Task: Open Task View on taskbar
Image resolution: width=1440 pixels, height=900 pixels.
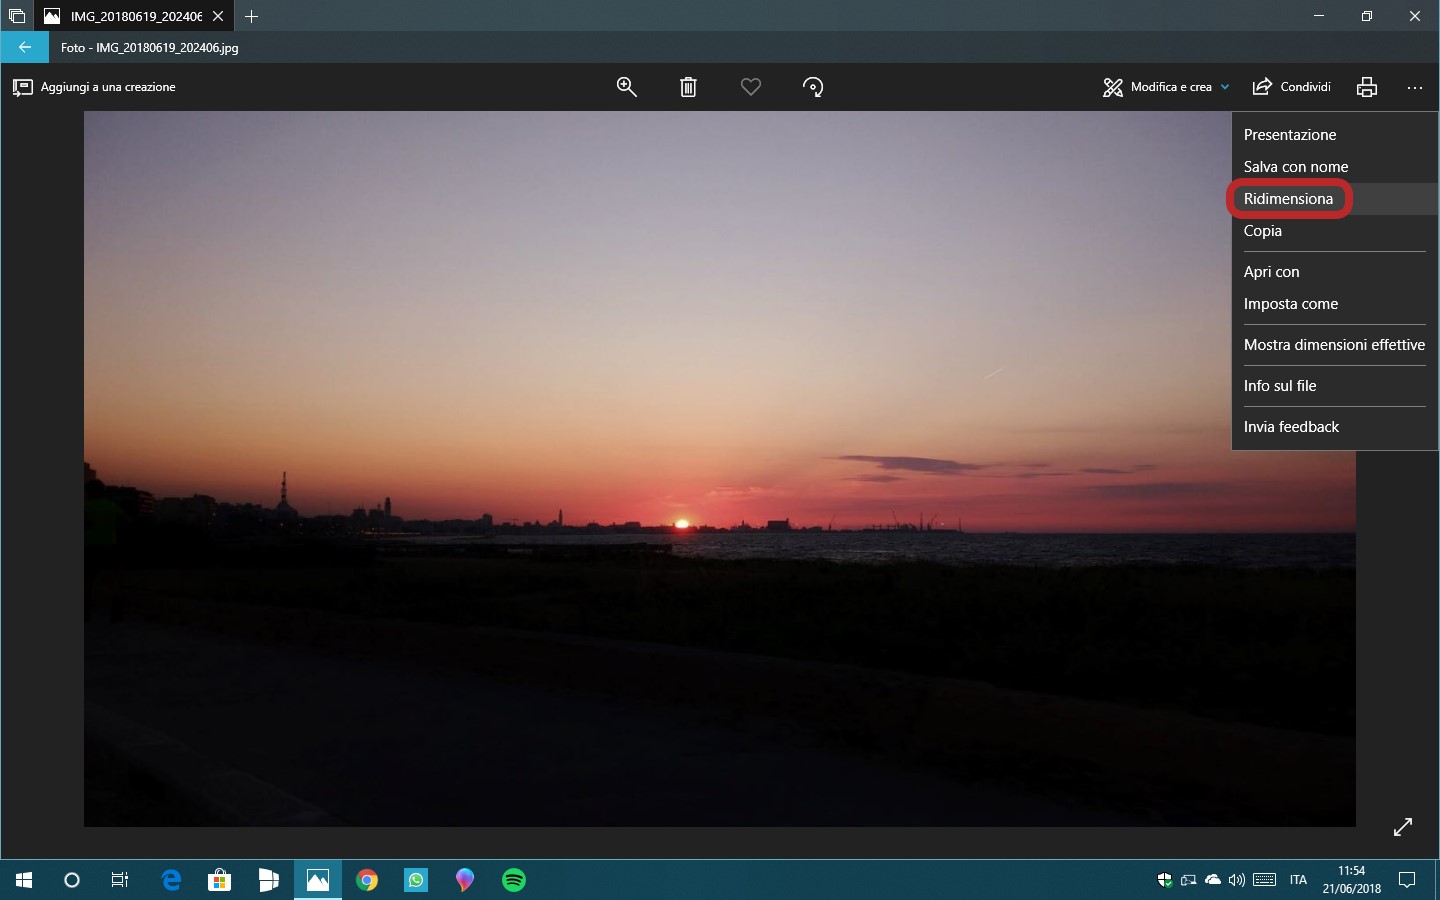Action: [x=120, y=880]
